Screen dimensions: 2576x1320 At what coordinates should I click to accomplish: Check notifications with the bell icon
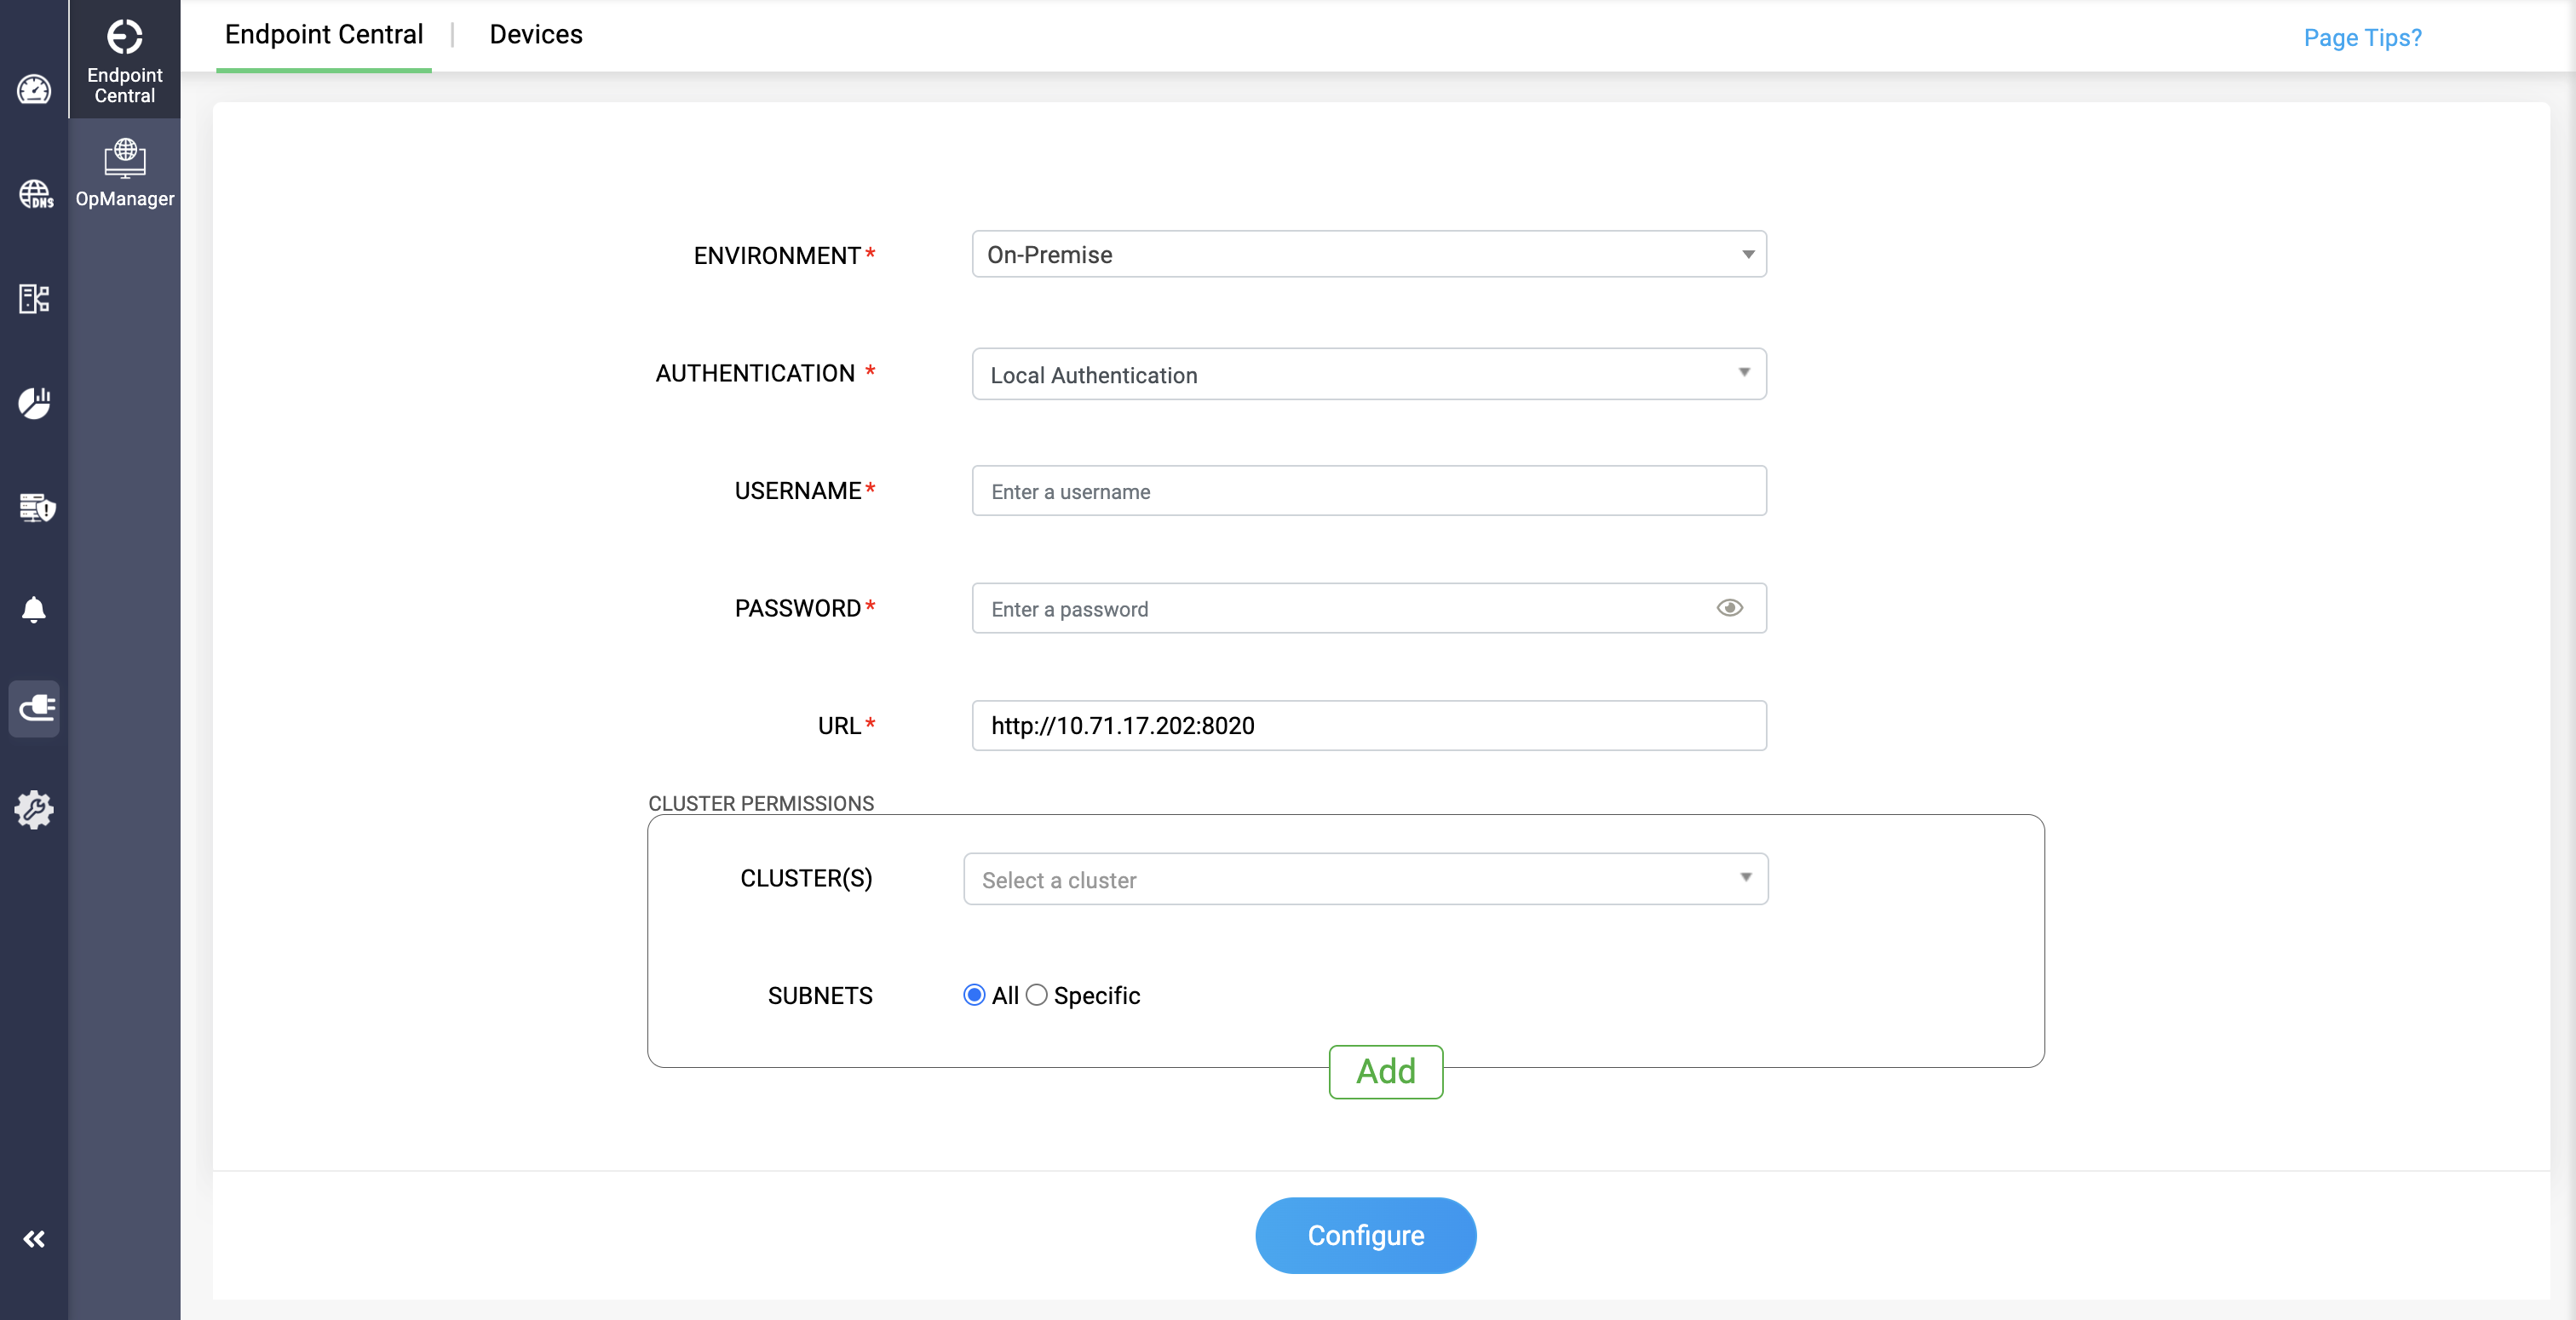34,610
